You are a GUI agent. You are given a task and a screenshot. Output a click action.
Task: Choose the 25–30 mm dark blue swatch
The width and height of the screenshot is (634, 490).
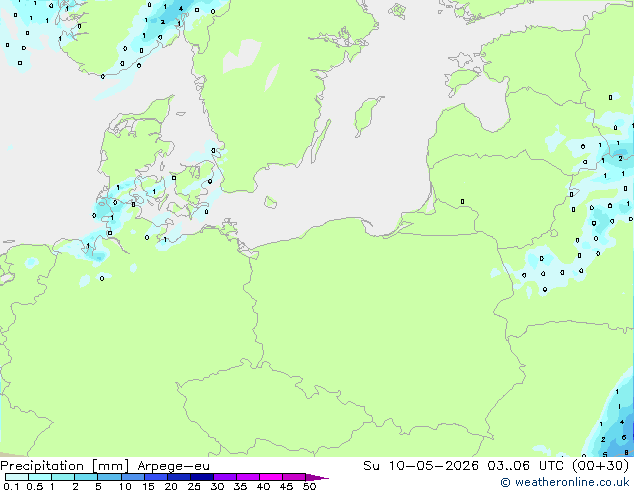202,477
